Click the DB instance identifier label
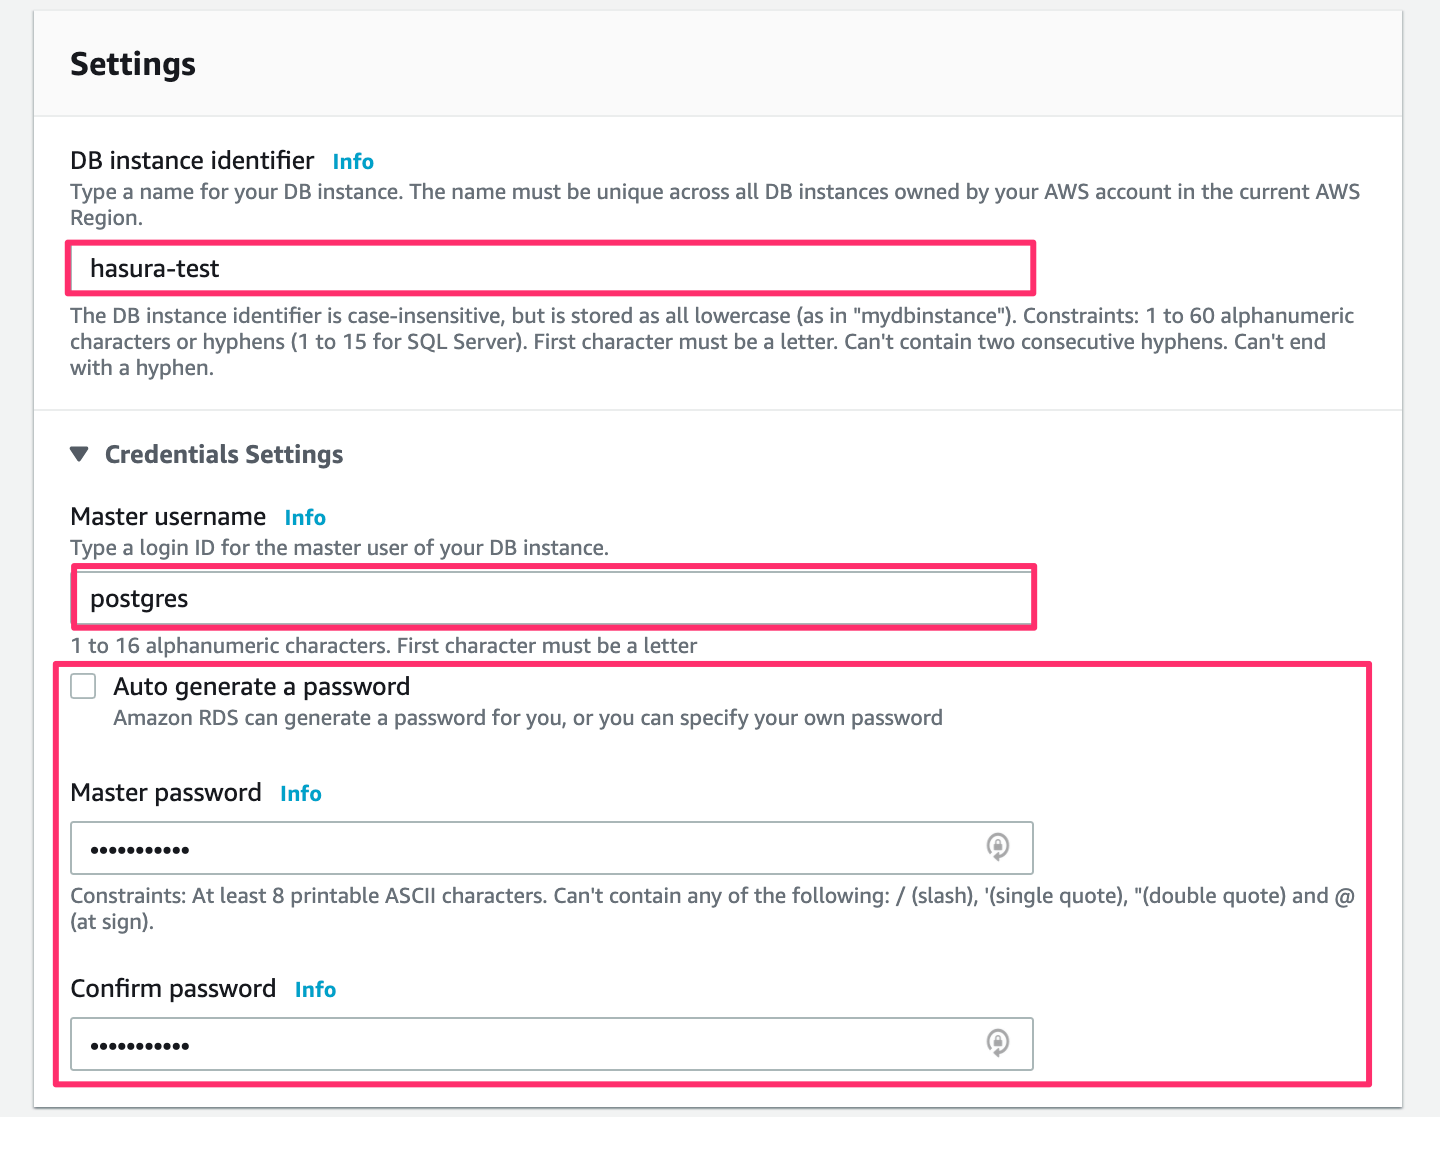Image resolution: width=1440 pixels, height=1158 pixels. pos(191,160)
